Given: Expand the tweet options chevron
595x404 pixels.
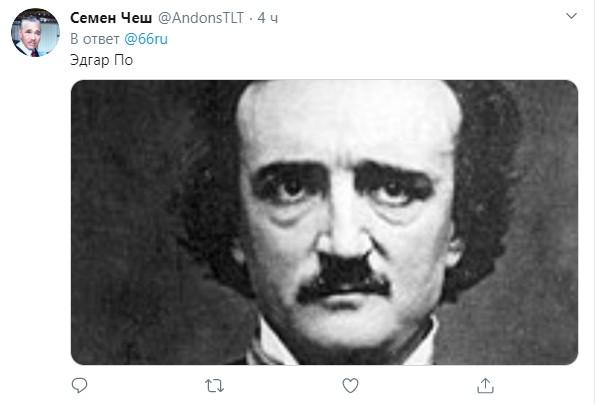Looking at the screenshot, I should (571, 16).
